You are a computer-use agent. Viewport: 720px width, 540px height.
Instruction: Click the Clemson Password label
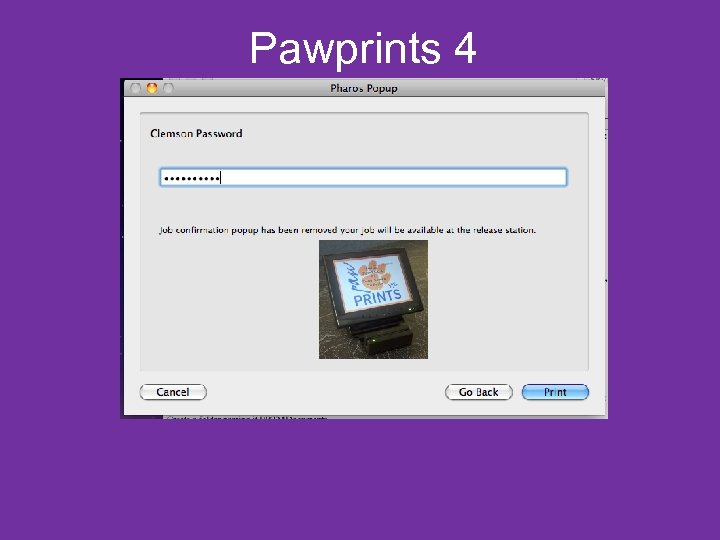click(x=196, y=134)
